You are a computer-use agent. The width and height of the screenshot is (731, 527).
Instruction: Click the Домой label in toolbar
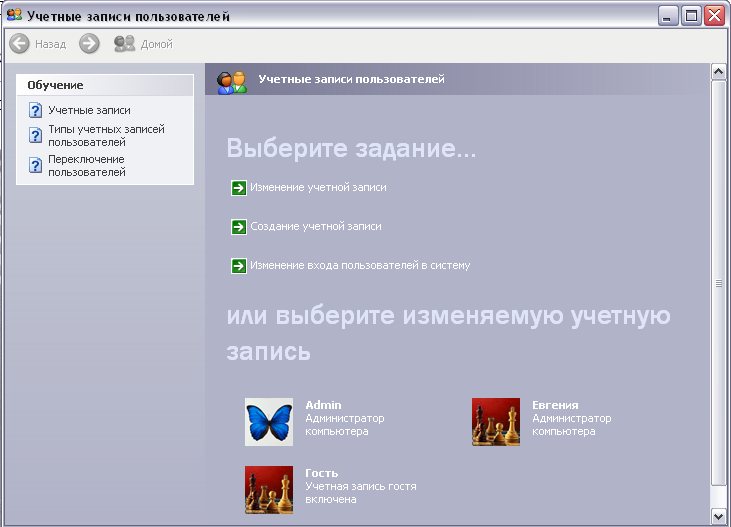click(x=157, y=44)
